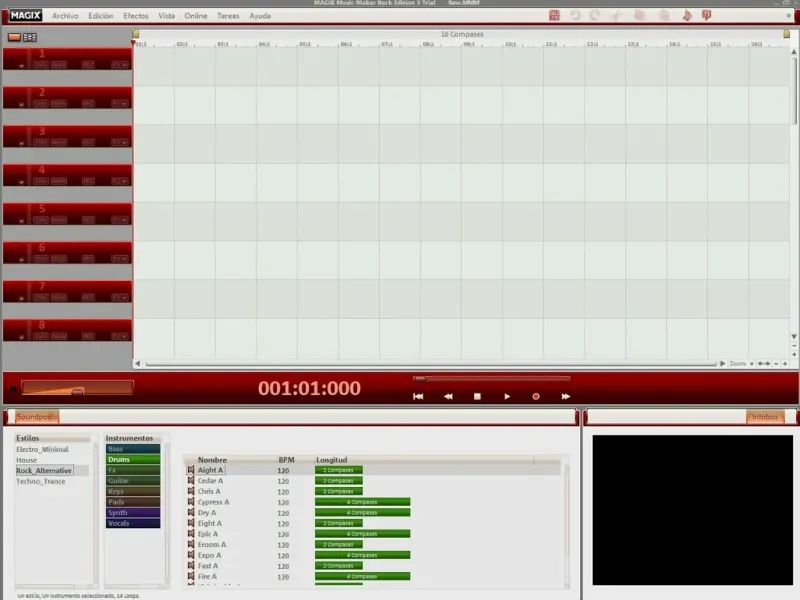Screen dimensions: 800x600
Task: Preview the Fast A loop speaker icon
Action: coord(191,566)
